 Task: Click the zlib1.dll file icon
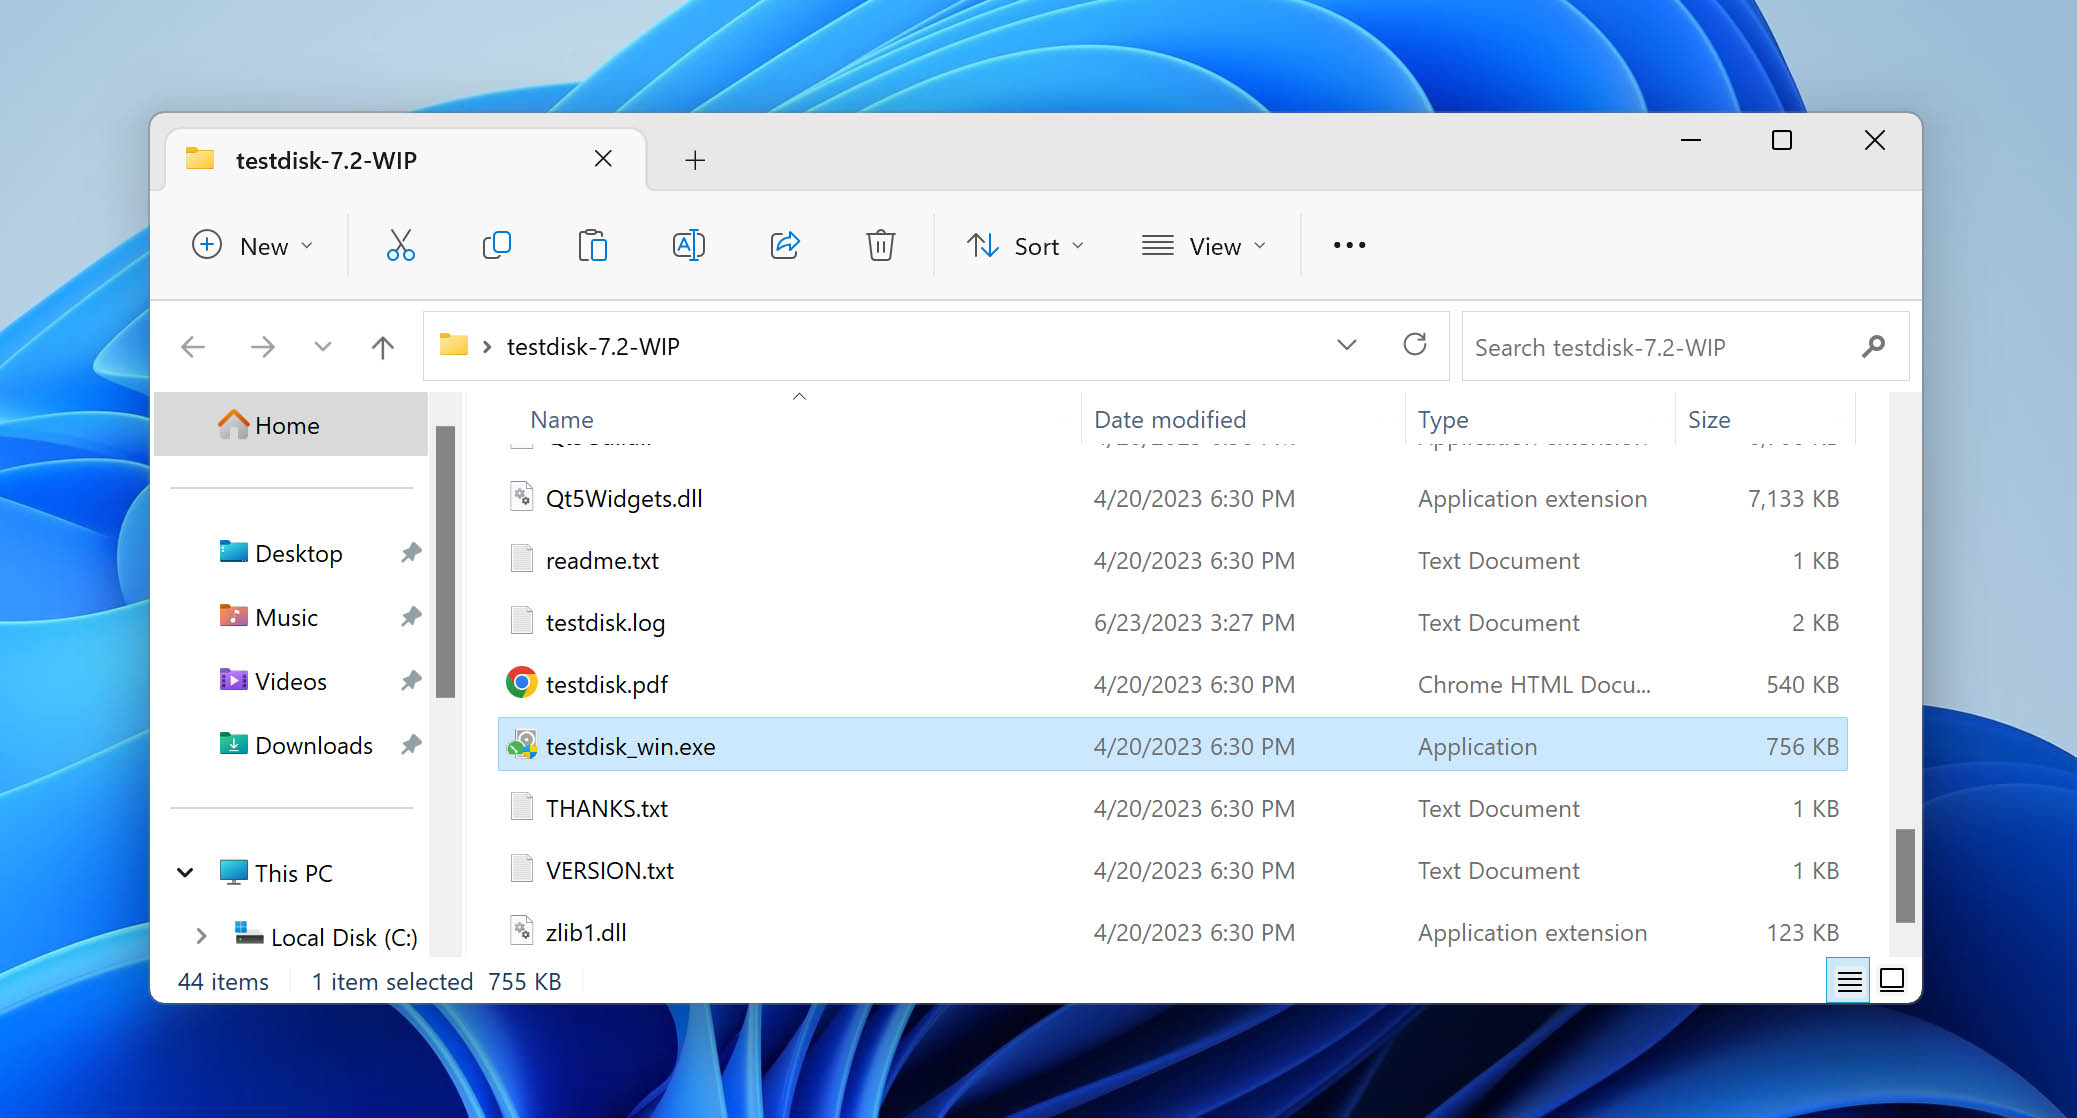522,931
